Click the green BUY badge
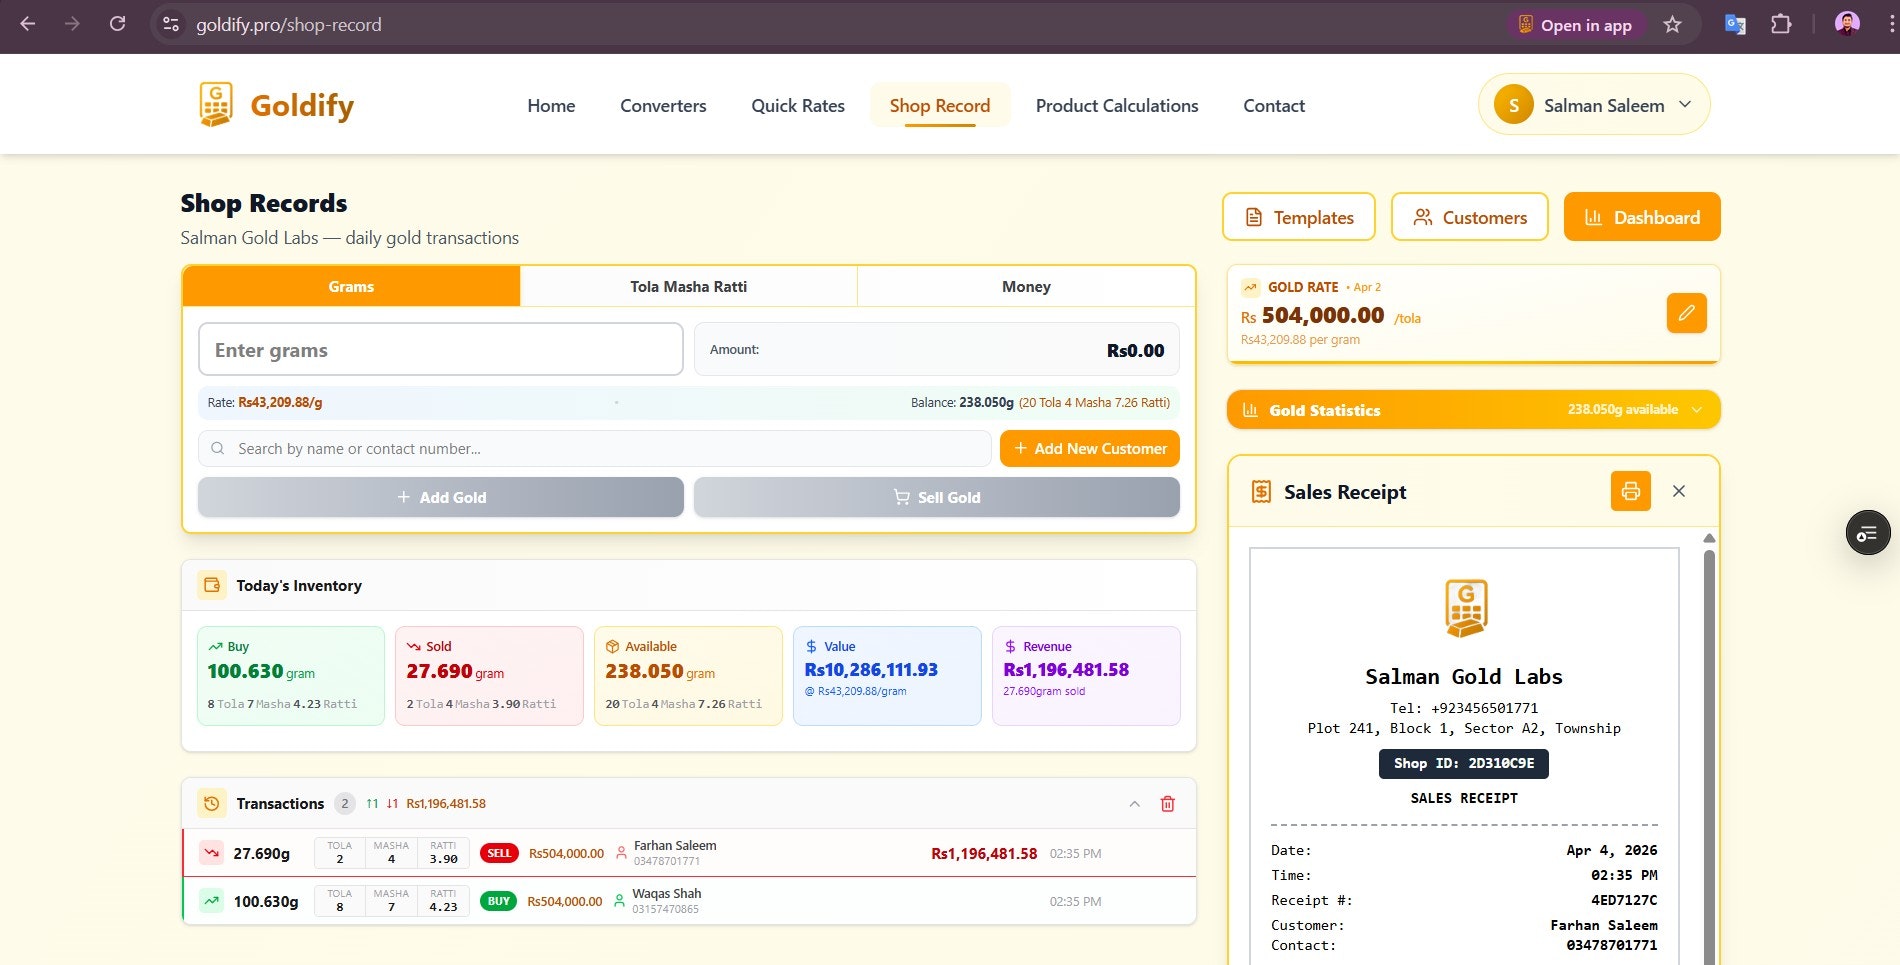The width and height of the screenshot is (1900, 965). 498,901
